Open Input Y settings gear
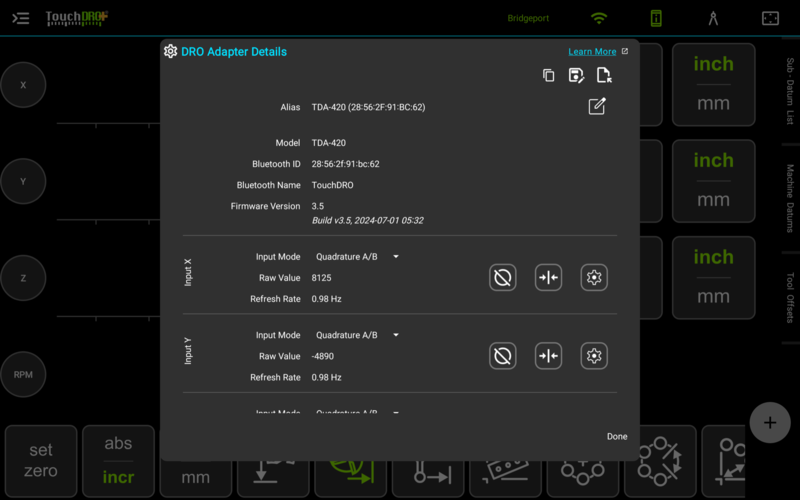This screenshot has width=800, height=500. (x=594, y=356)
